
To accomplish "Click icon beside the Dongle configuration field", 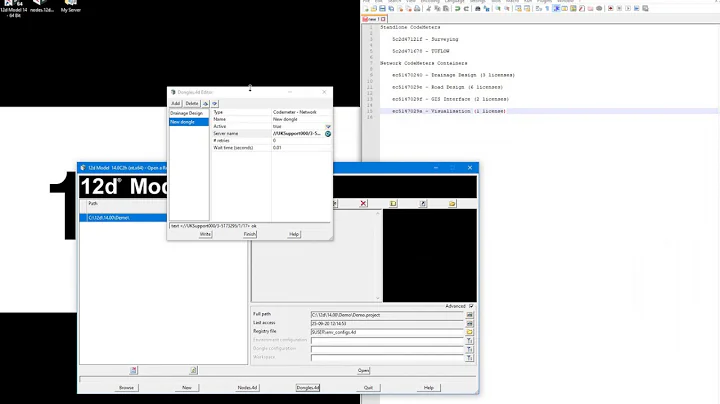I will 469,349.
